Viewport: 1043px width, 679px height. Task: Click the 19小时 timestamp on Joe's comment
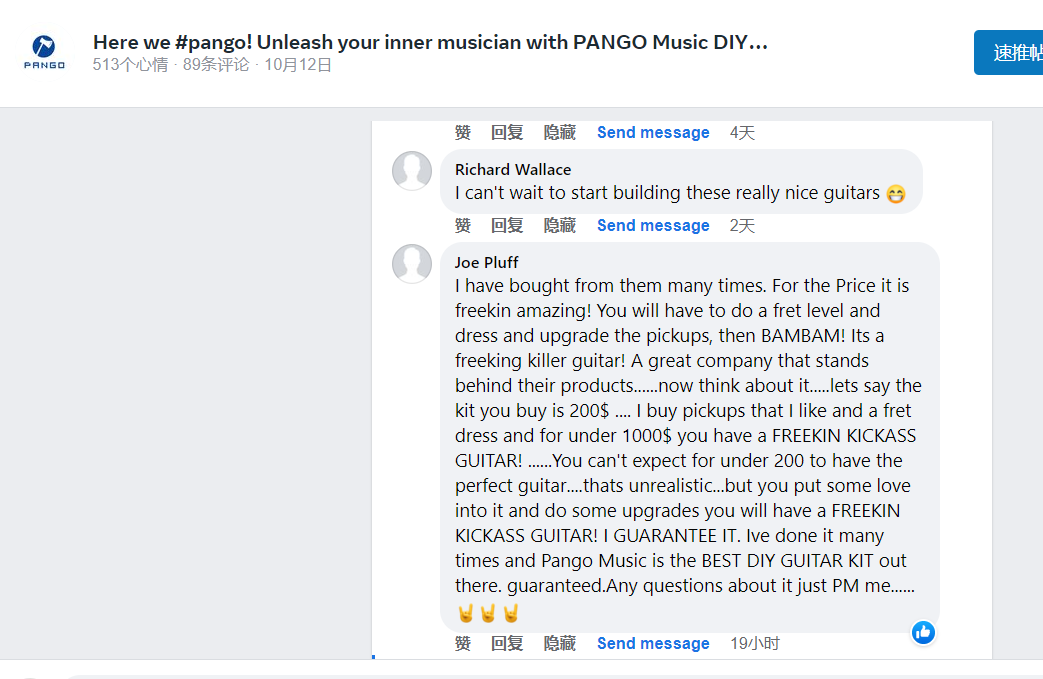757,643
